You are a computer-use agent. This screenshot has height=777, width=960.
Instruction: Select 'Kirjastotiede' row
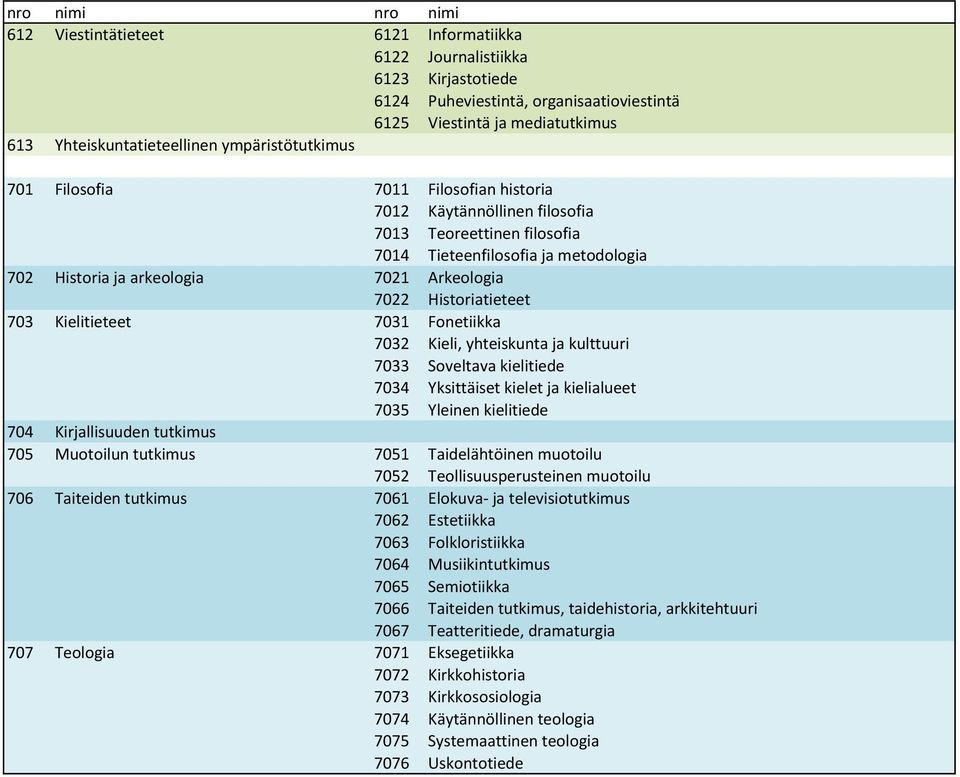472,79
